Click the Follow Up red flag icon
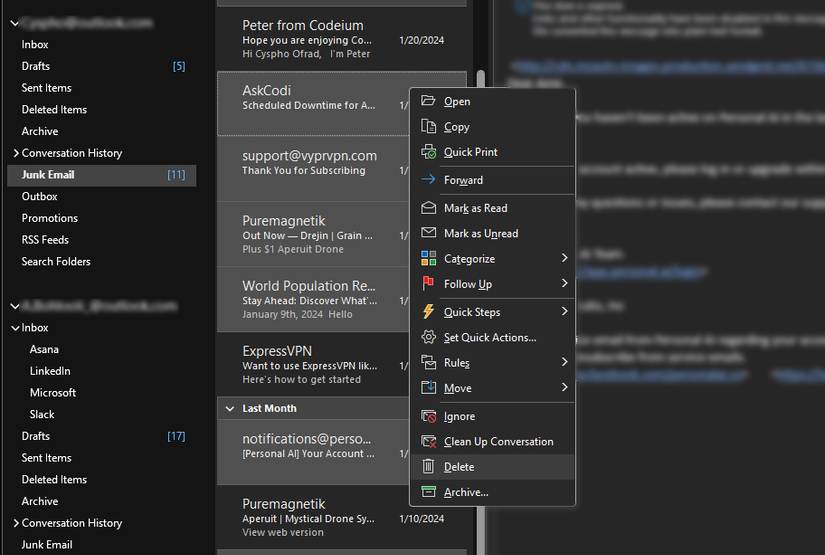The image size is (825, 555). click(x=428, y=284)
